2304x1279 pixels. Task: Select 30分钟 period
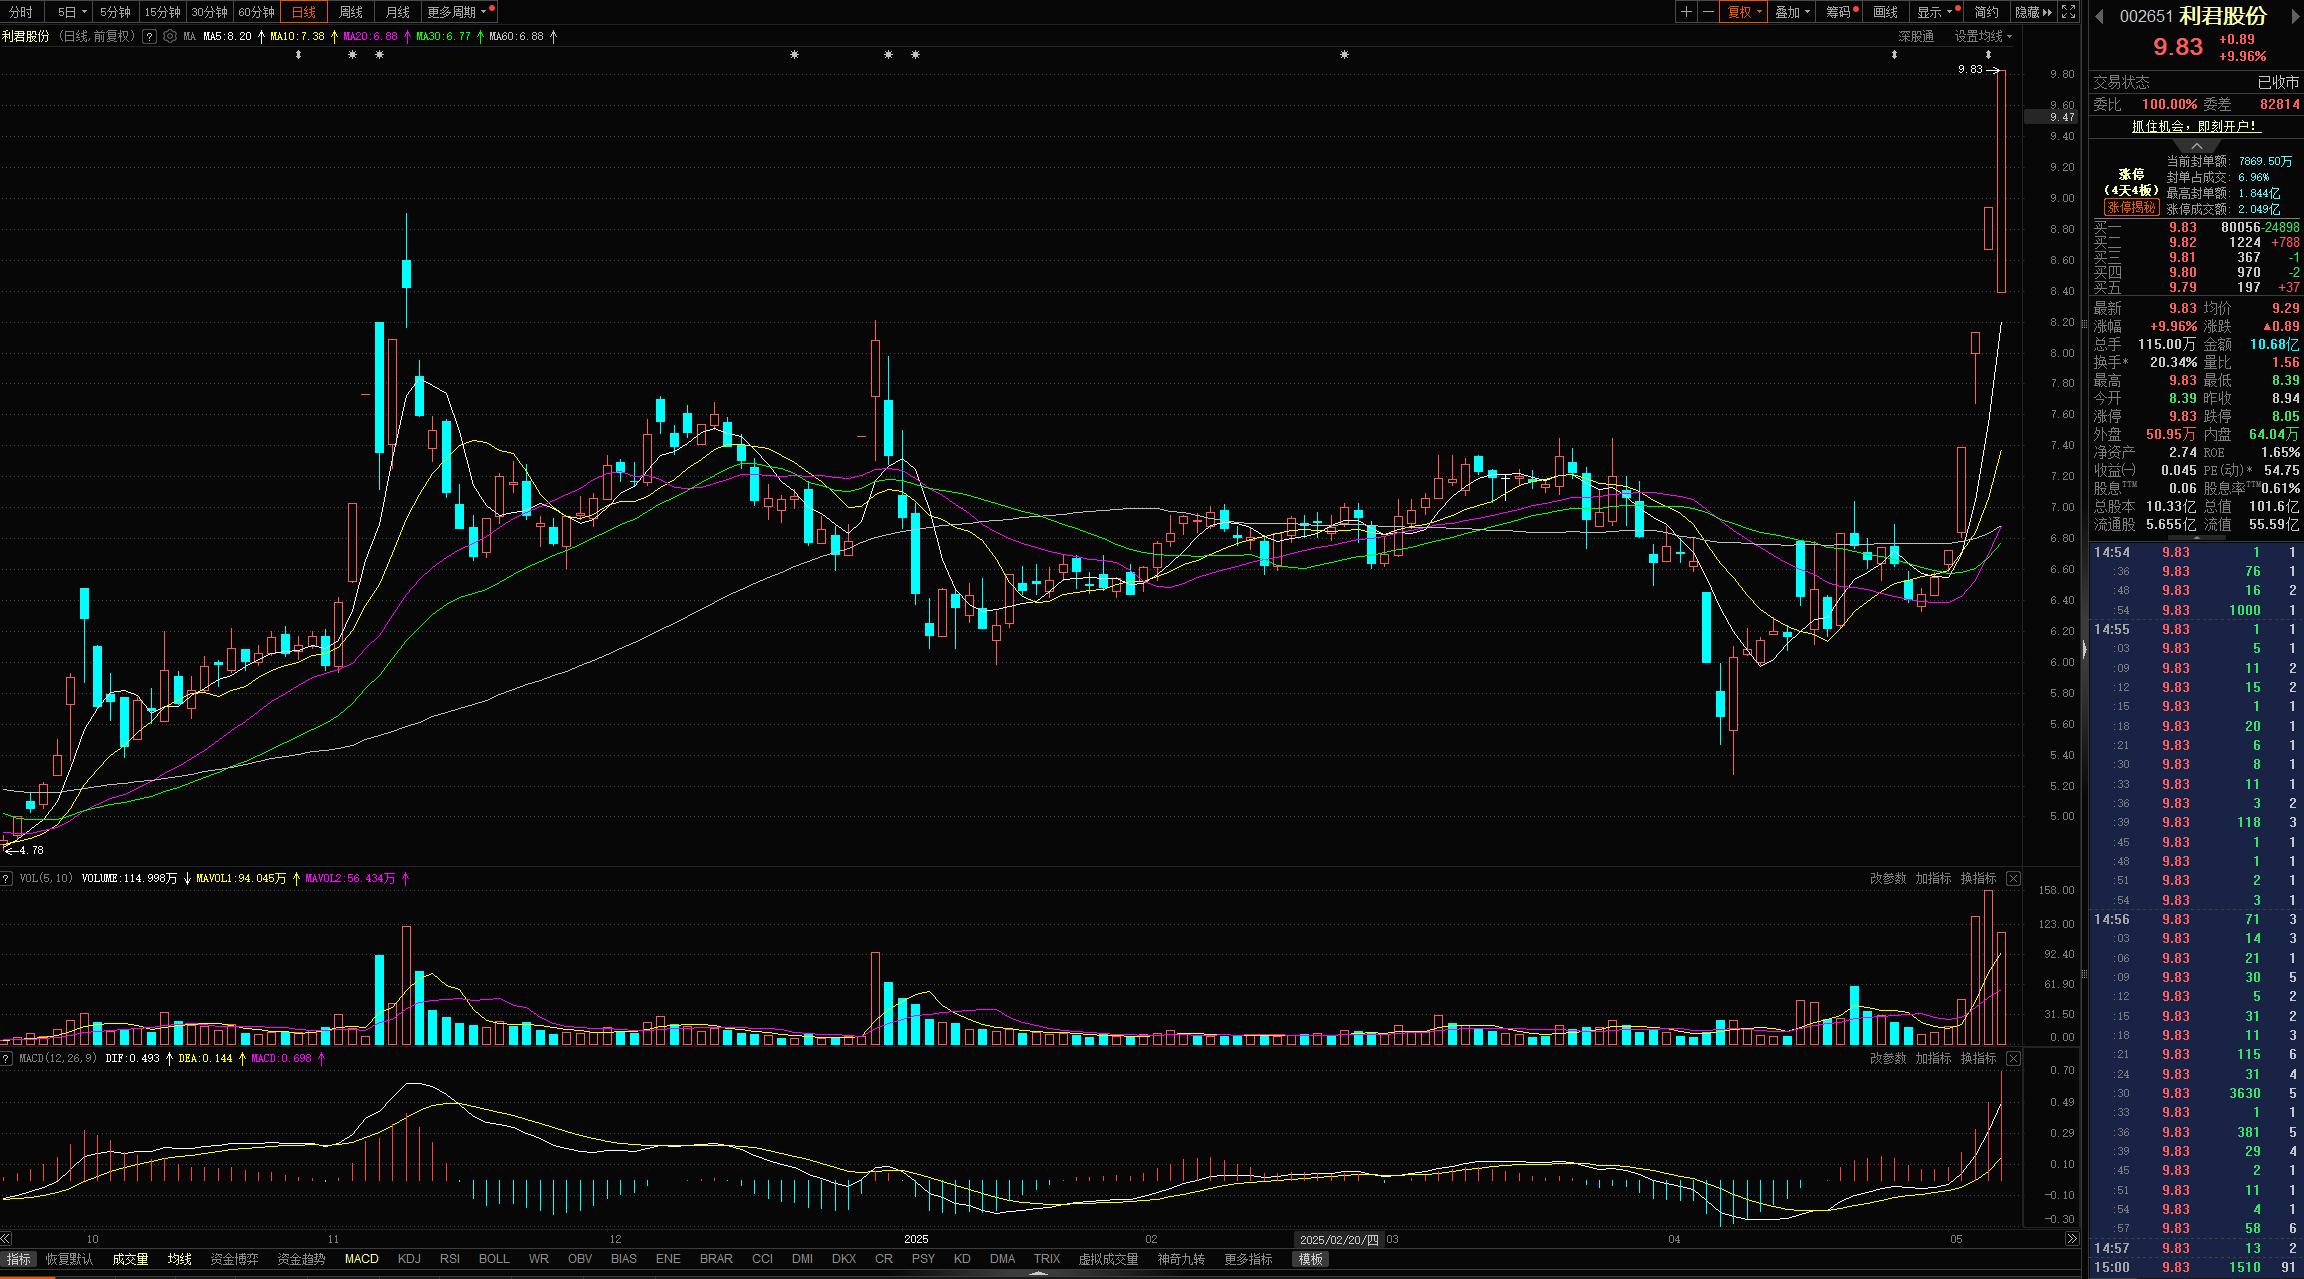209,12
